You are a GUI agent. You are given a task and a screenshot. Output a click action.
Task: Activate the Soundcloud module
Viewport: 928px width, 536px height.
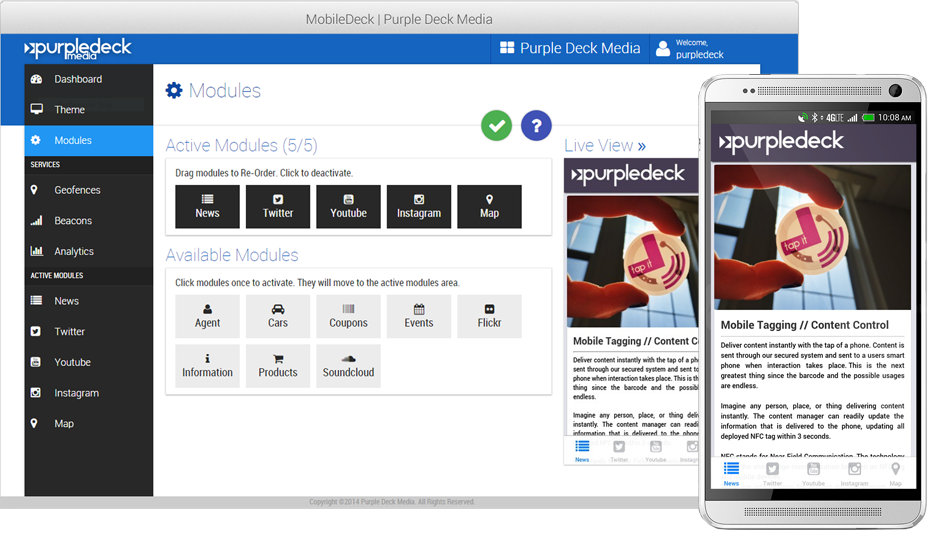[x=348, y=366]
